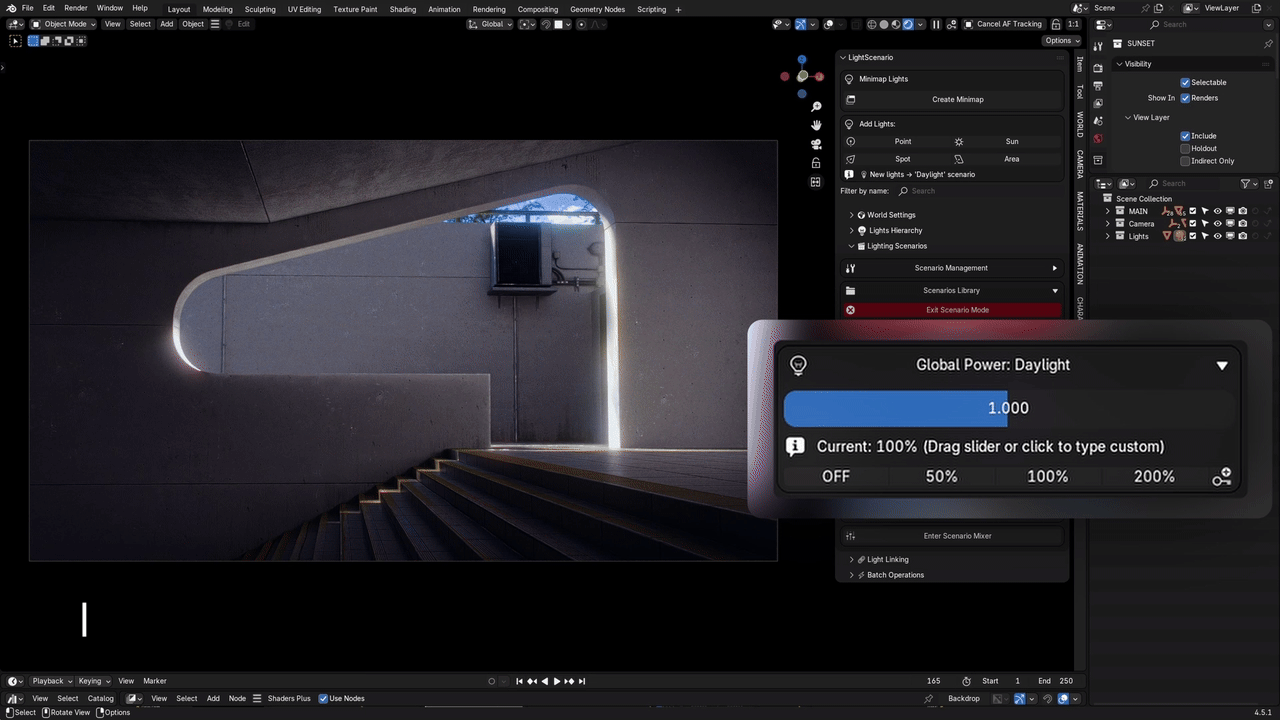
Task: Open the Global transform orientation dropdown
Action: tap(490, 24)
